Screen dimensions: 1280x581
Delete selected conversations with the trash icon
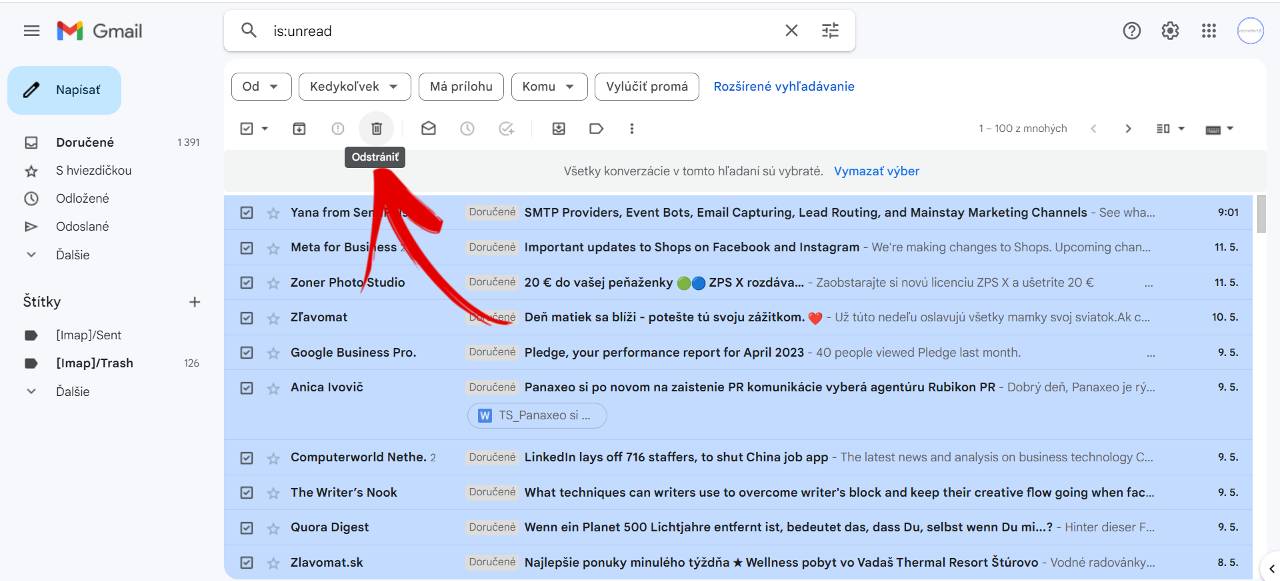pos(377,128)
